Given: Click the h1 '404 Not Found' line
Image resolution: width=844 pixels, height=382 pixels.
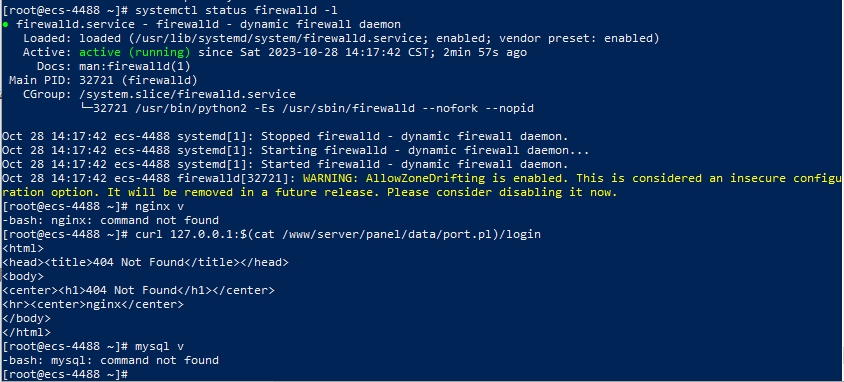Looking at the screenshot, I should (x=138, y=291).
